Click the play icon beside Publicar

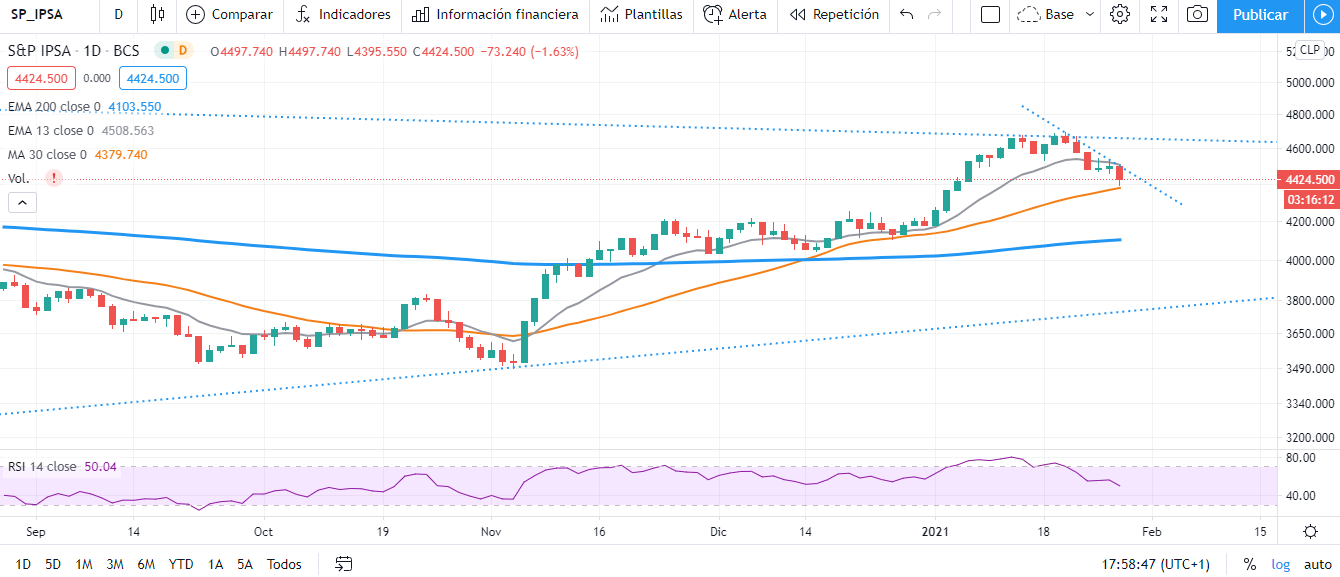1322,15
